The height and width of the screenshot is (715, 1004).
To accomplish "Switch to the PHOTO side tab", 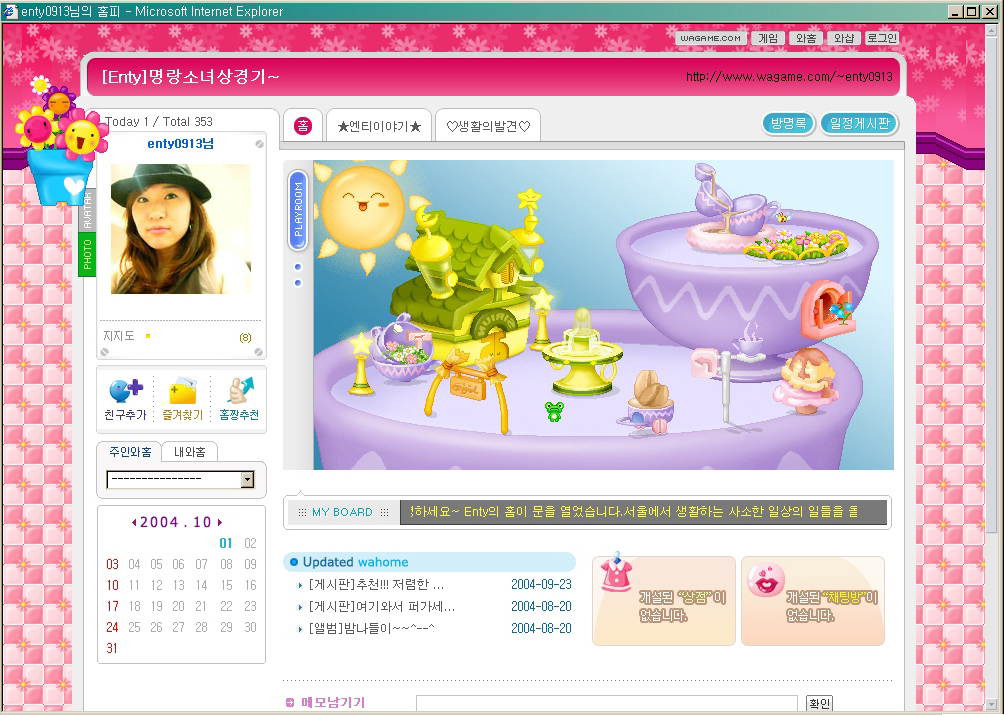I will tap(87, 252).
